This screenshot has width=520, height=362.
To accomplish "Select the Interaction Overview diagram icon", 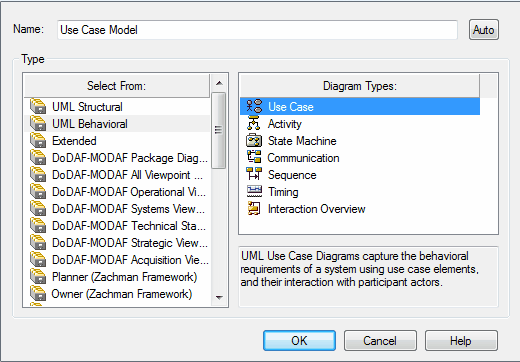I will pos(254,208).
